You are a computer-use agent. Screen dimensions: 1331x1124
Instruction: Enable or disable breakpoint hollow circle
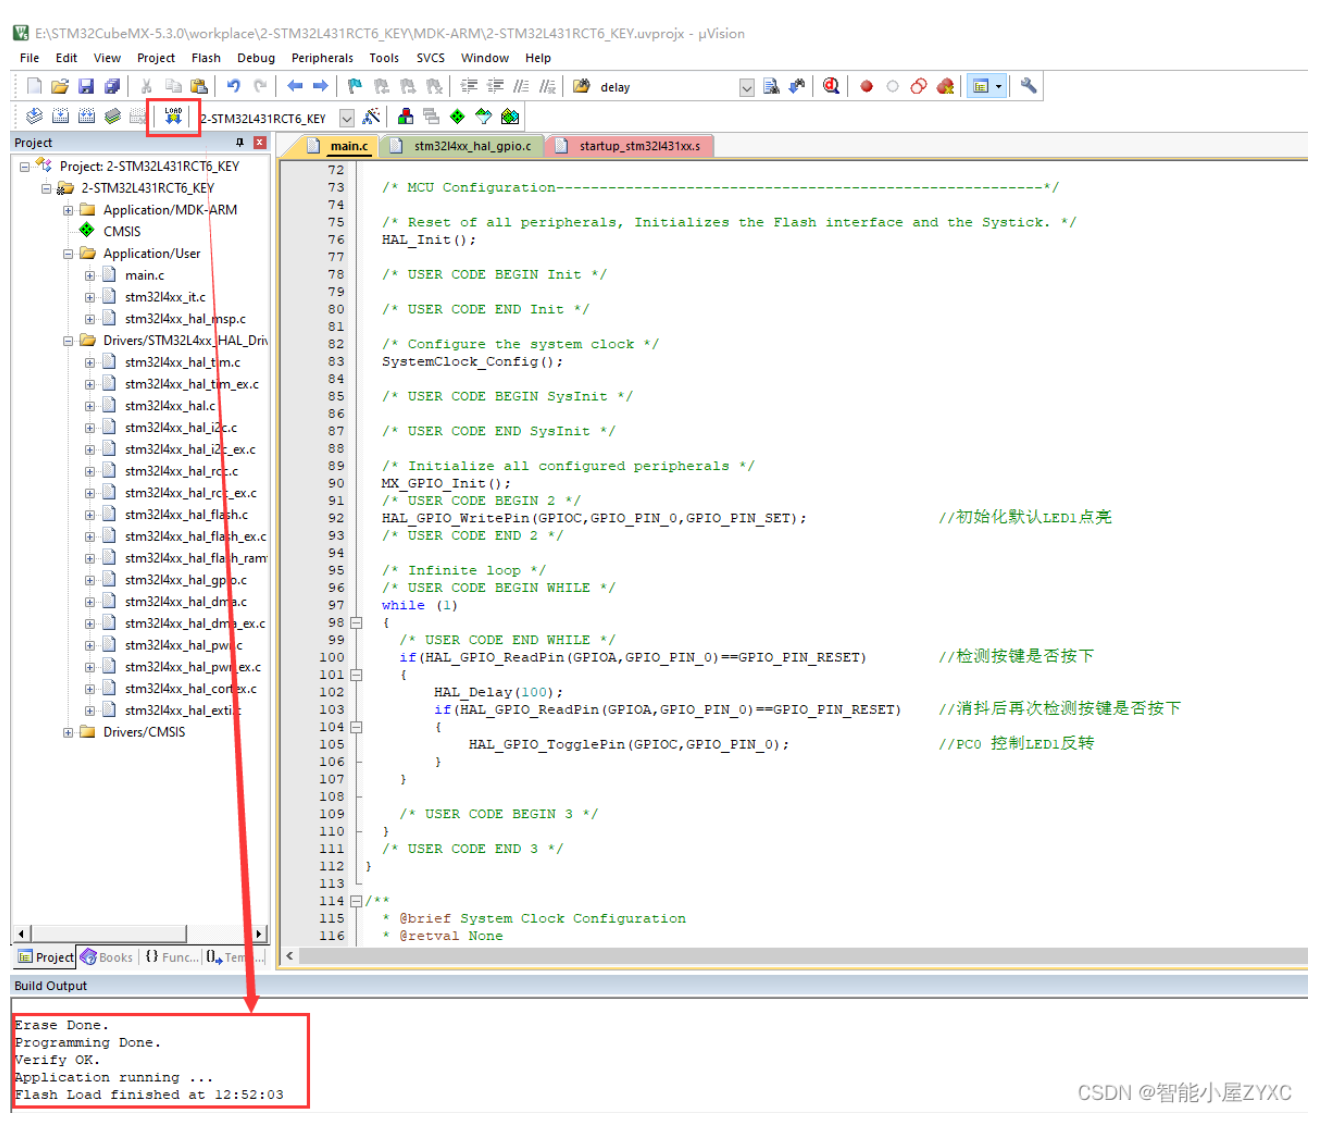893,87
